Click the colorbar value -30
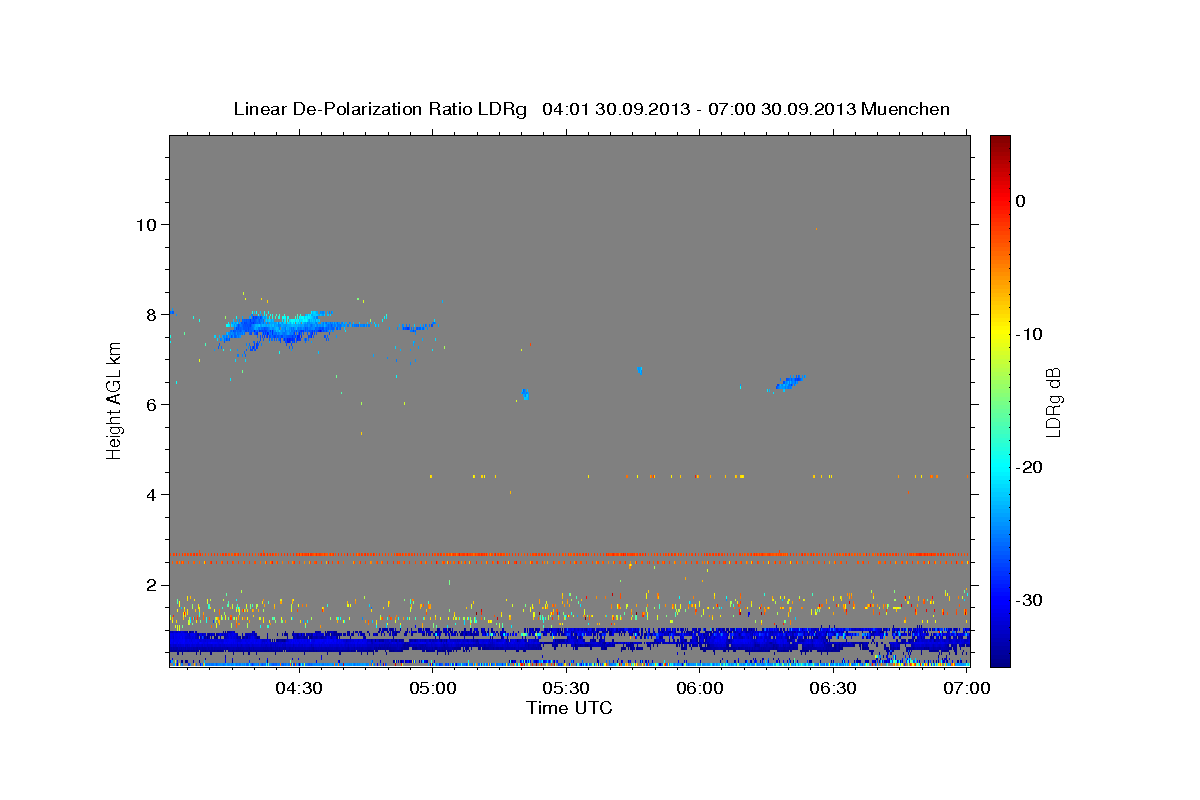1200x800 pixels. click(x=1030, y=600)
